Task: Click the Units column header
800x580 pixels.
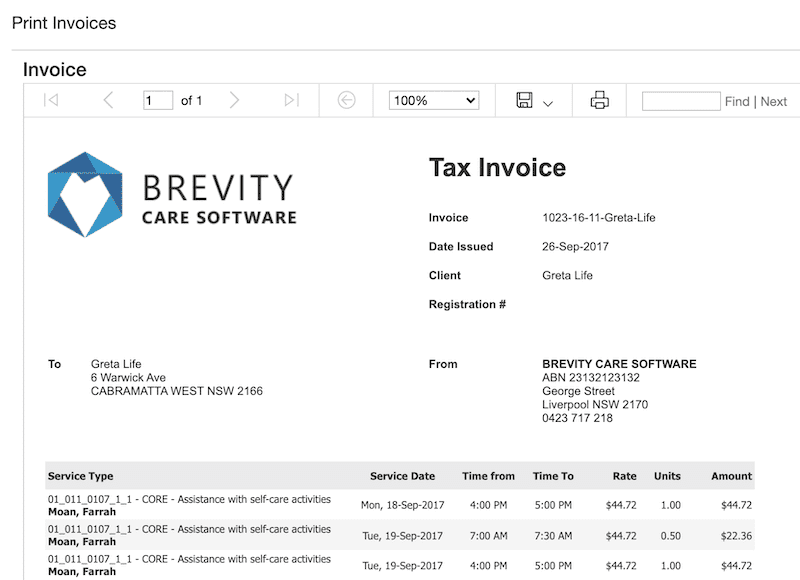Action: [x=667, y=476]
